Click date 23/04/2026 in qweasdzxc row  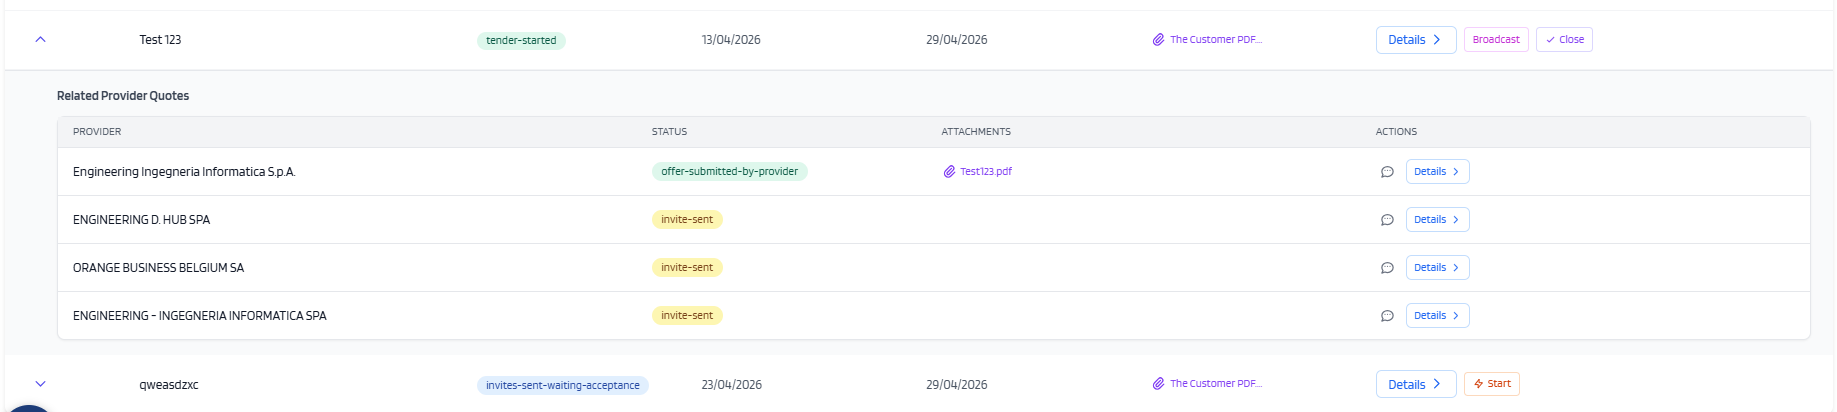click(731, 385)
